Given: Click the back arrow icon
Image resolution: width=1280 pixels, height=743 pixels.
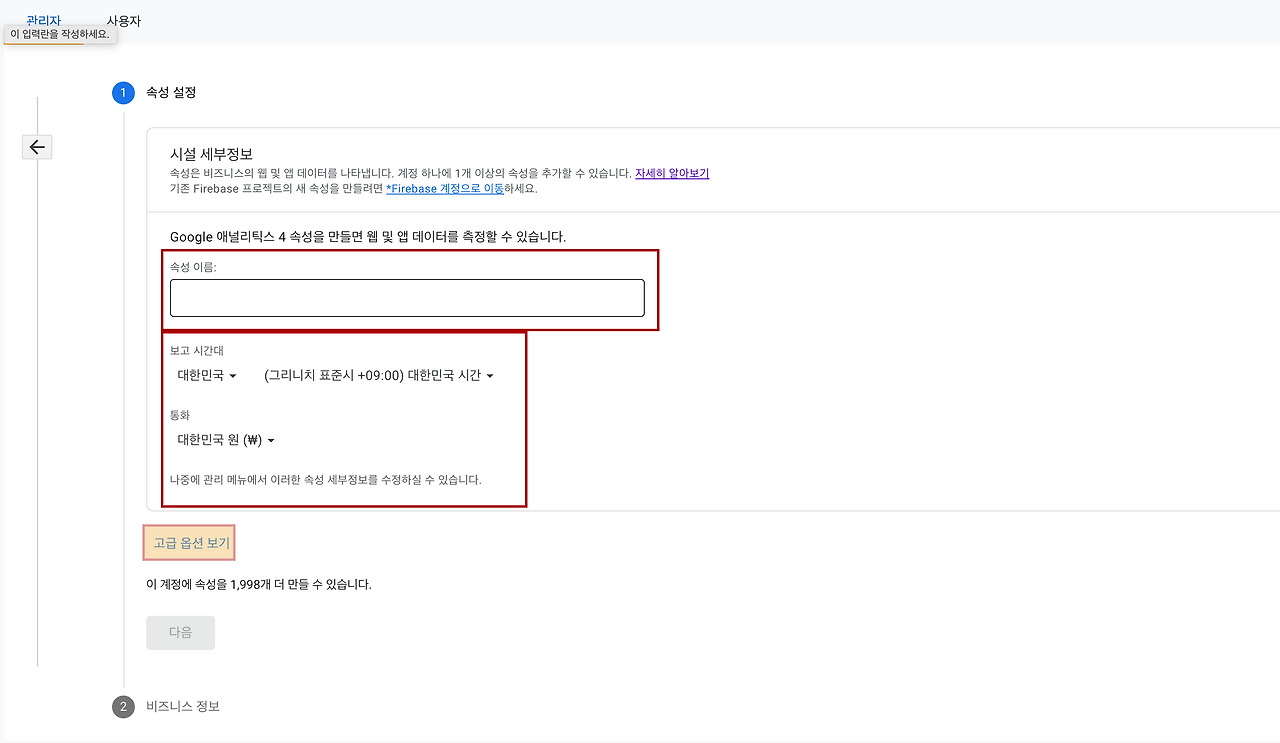Looking at the screenshot, I should click(37, 146).
